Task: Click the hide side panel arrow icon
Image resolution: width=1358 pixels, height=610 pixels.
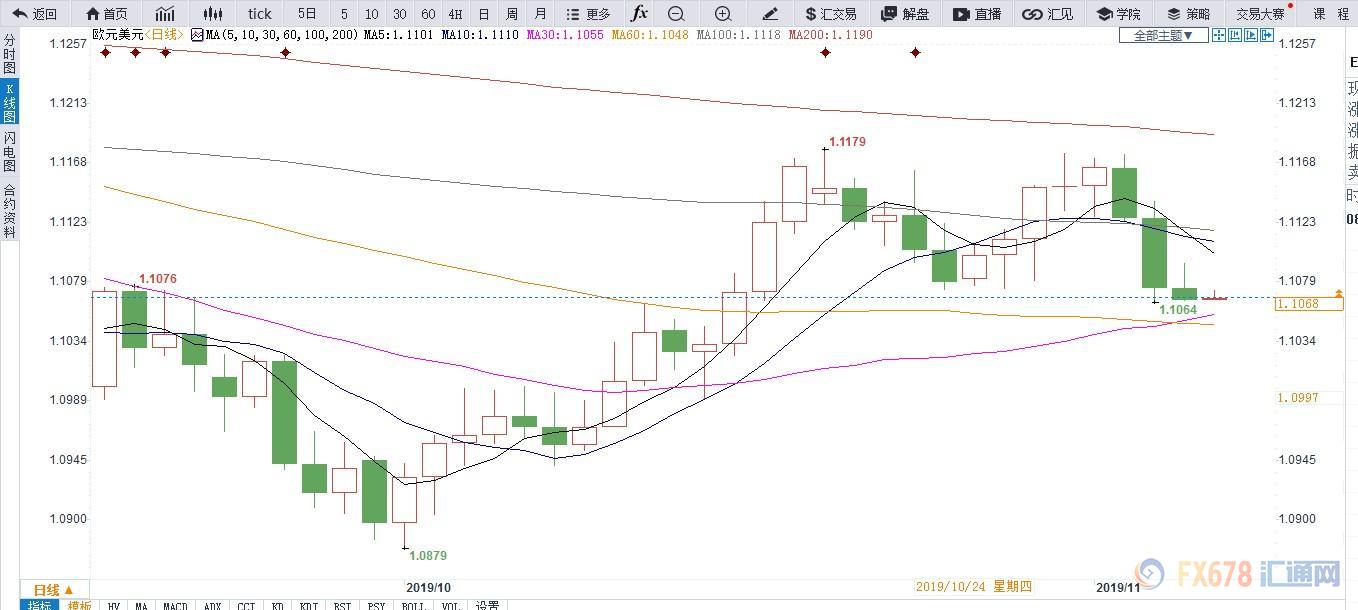Action: point(1267,35)
